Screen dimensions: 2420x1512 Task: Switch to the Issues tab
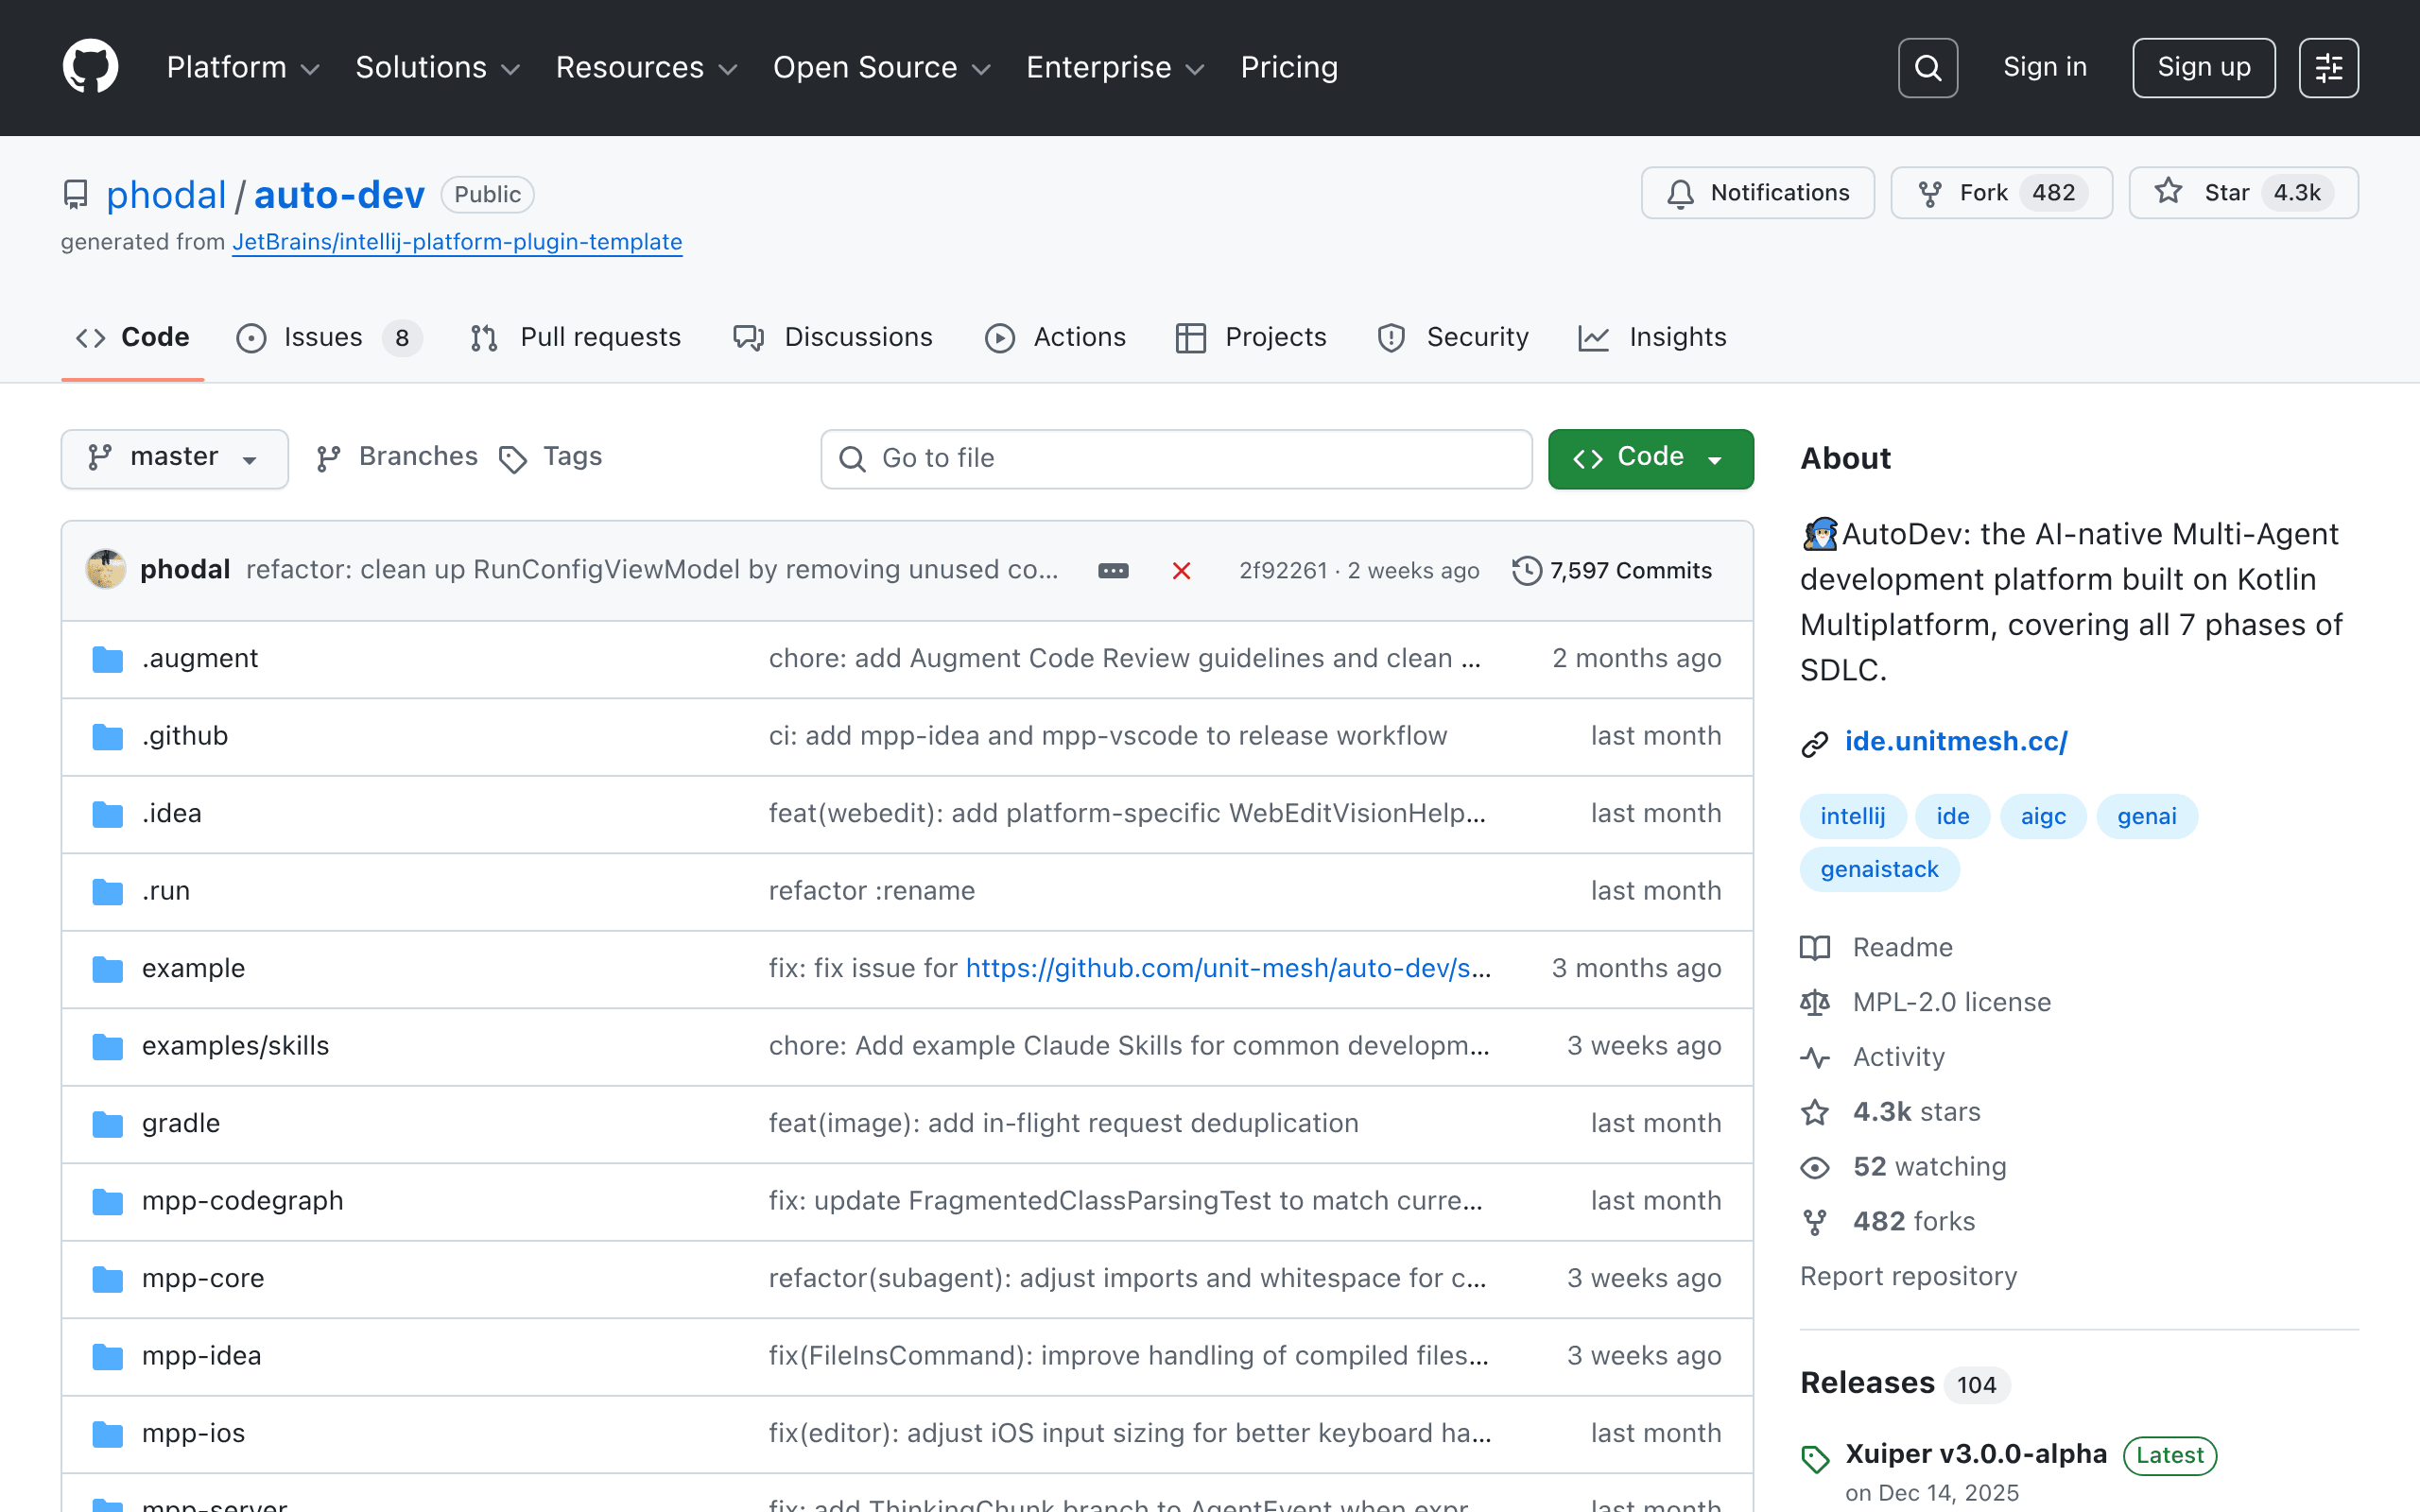click(329, 338)
